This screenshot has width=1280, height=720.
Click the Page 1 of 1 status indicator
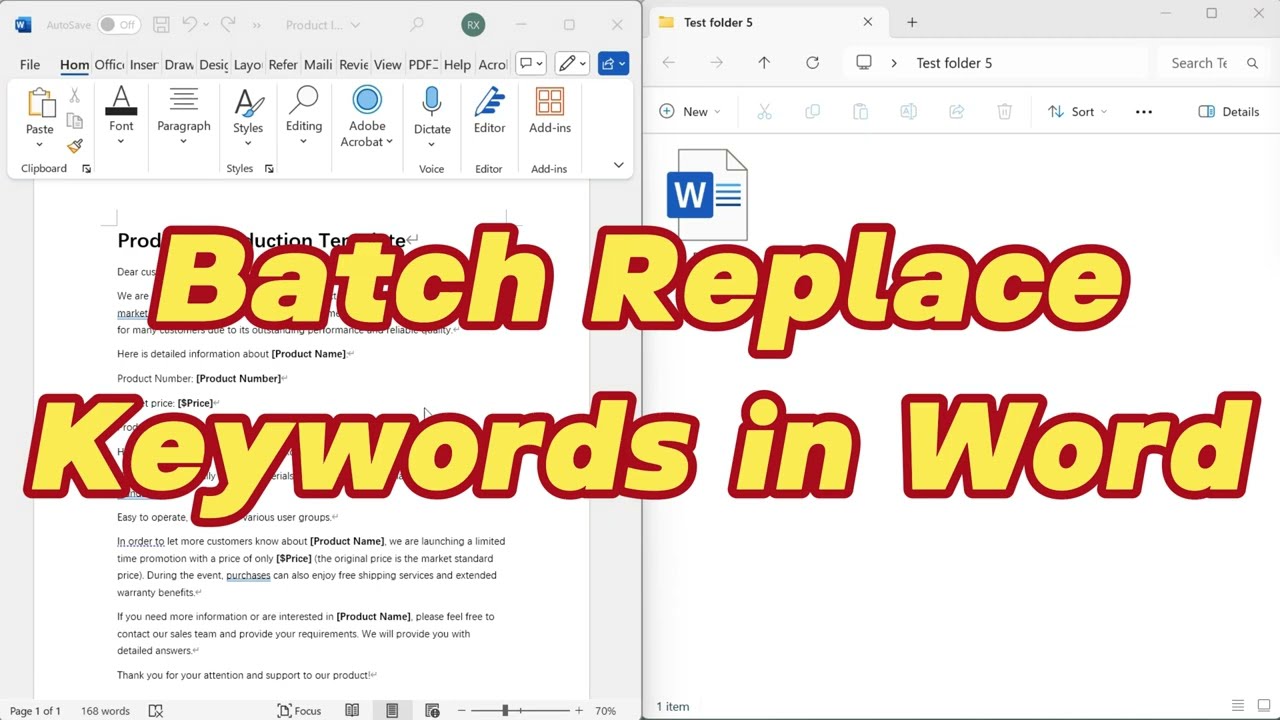tap(35, 711)
